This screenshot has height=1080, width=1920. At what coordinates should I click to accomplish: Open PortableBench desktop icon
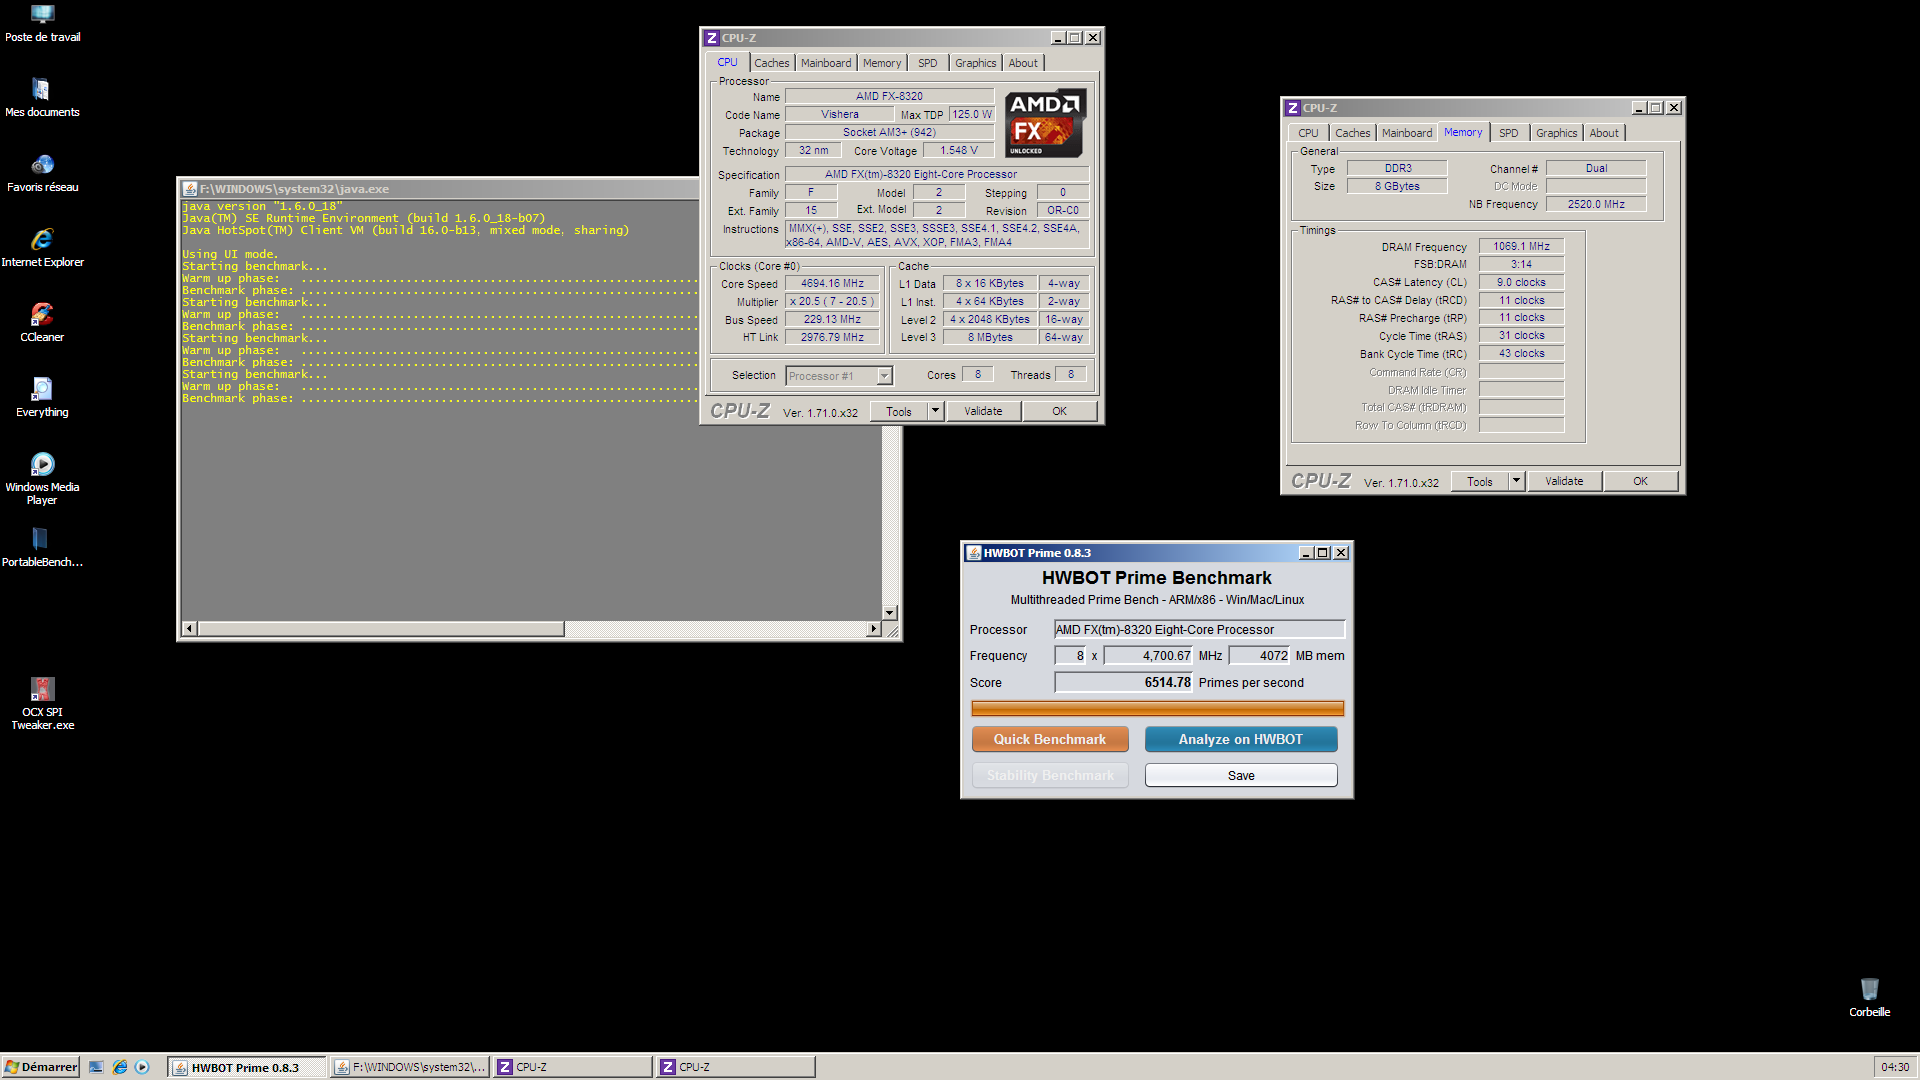click(42, 548)
